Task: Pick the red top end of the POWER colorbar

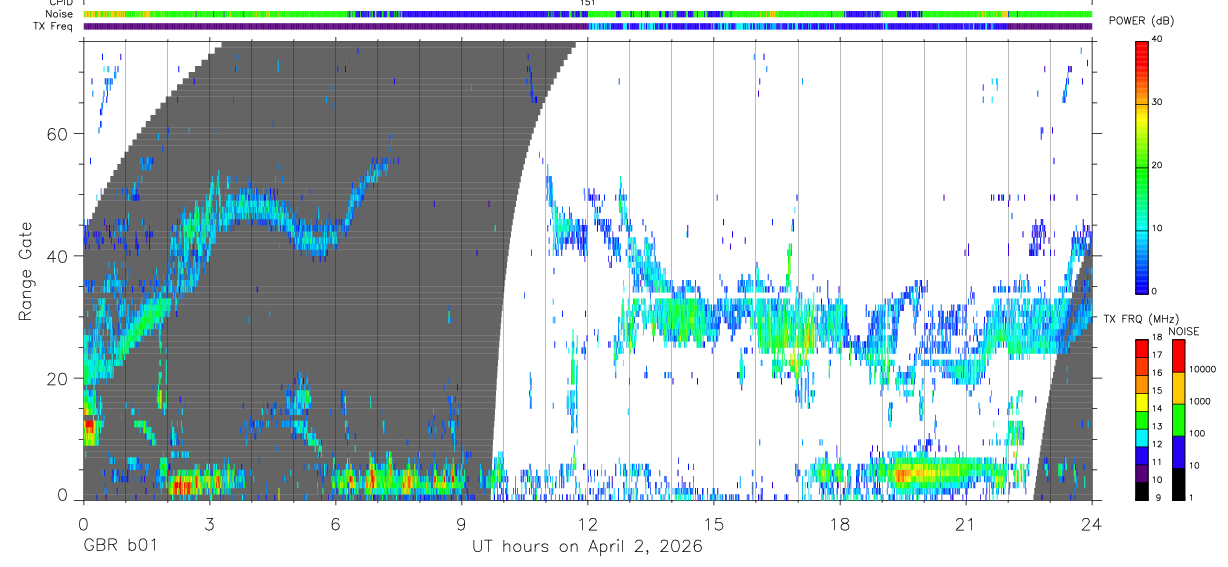Action: tap(1142, 48)
